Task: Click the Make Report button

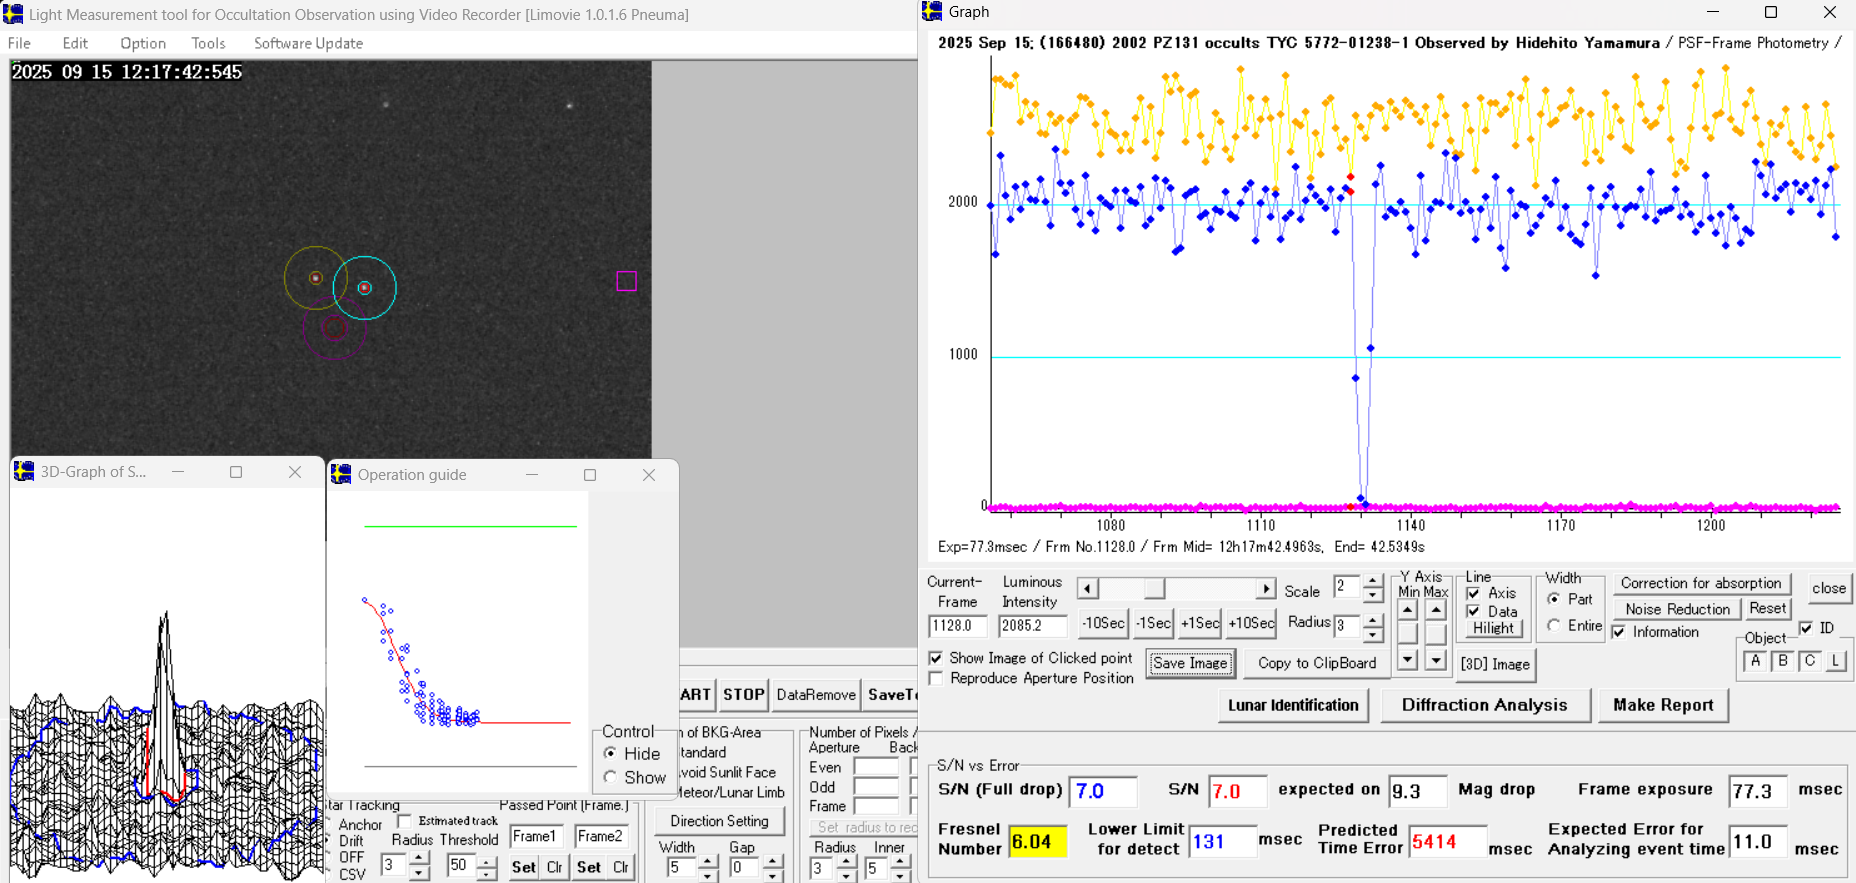Action: point(1663,705)
